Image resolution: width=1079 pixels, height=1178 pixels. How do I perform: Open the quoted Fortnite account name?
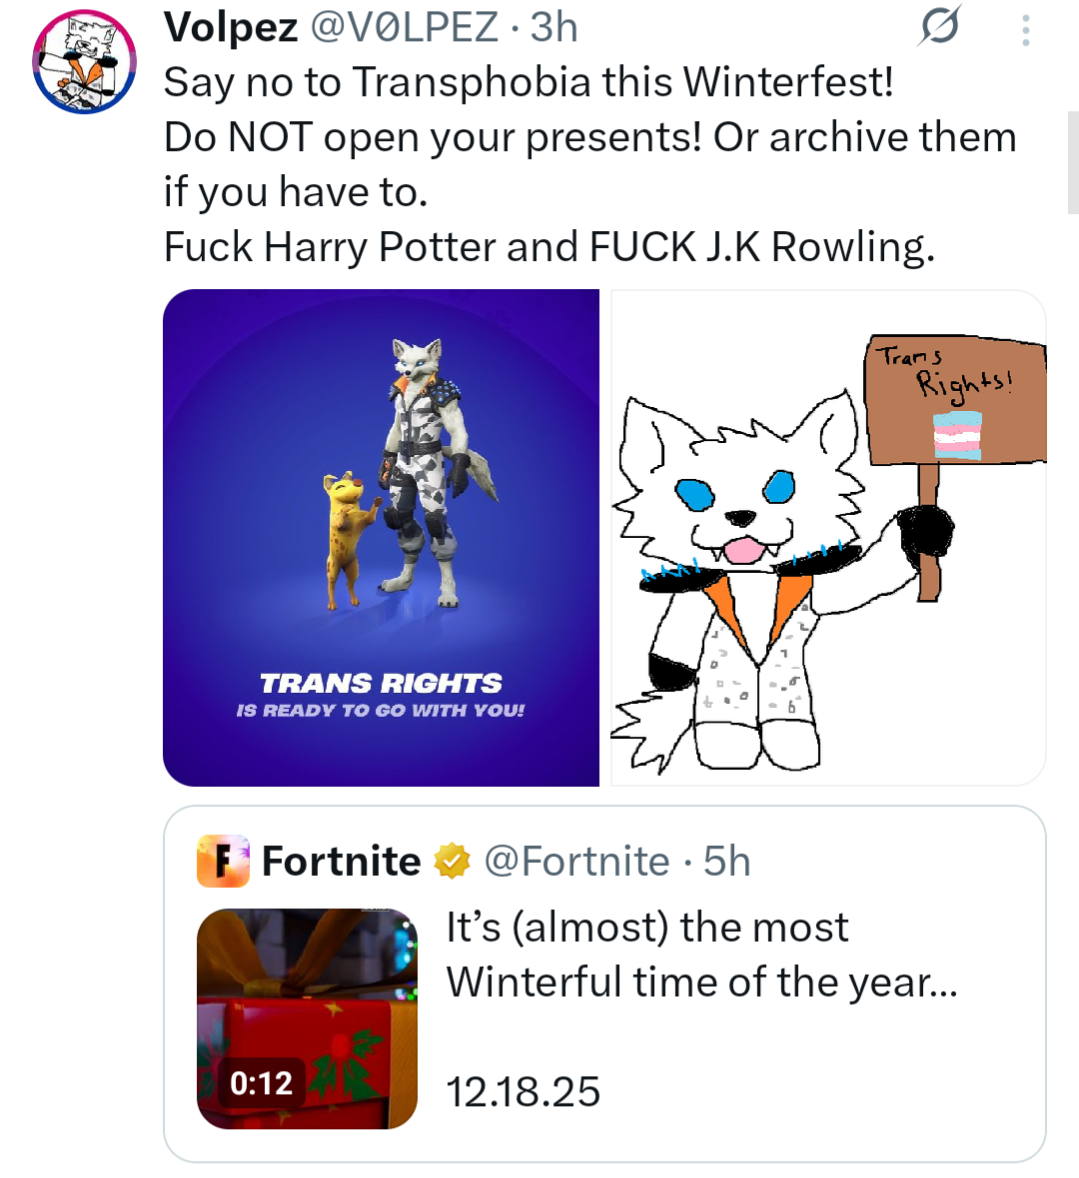341,861
